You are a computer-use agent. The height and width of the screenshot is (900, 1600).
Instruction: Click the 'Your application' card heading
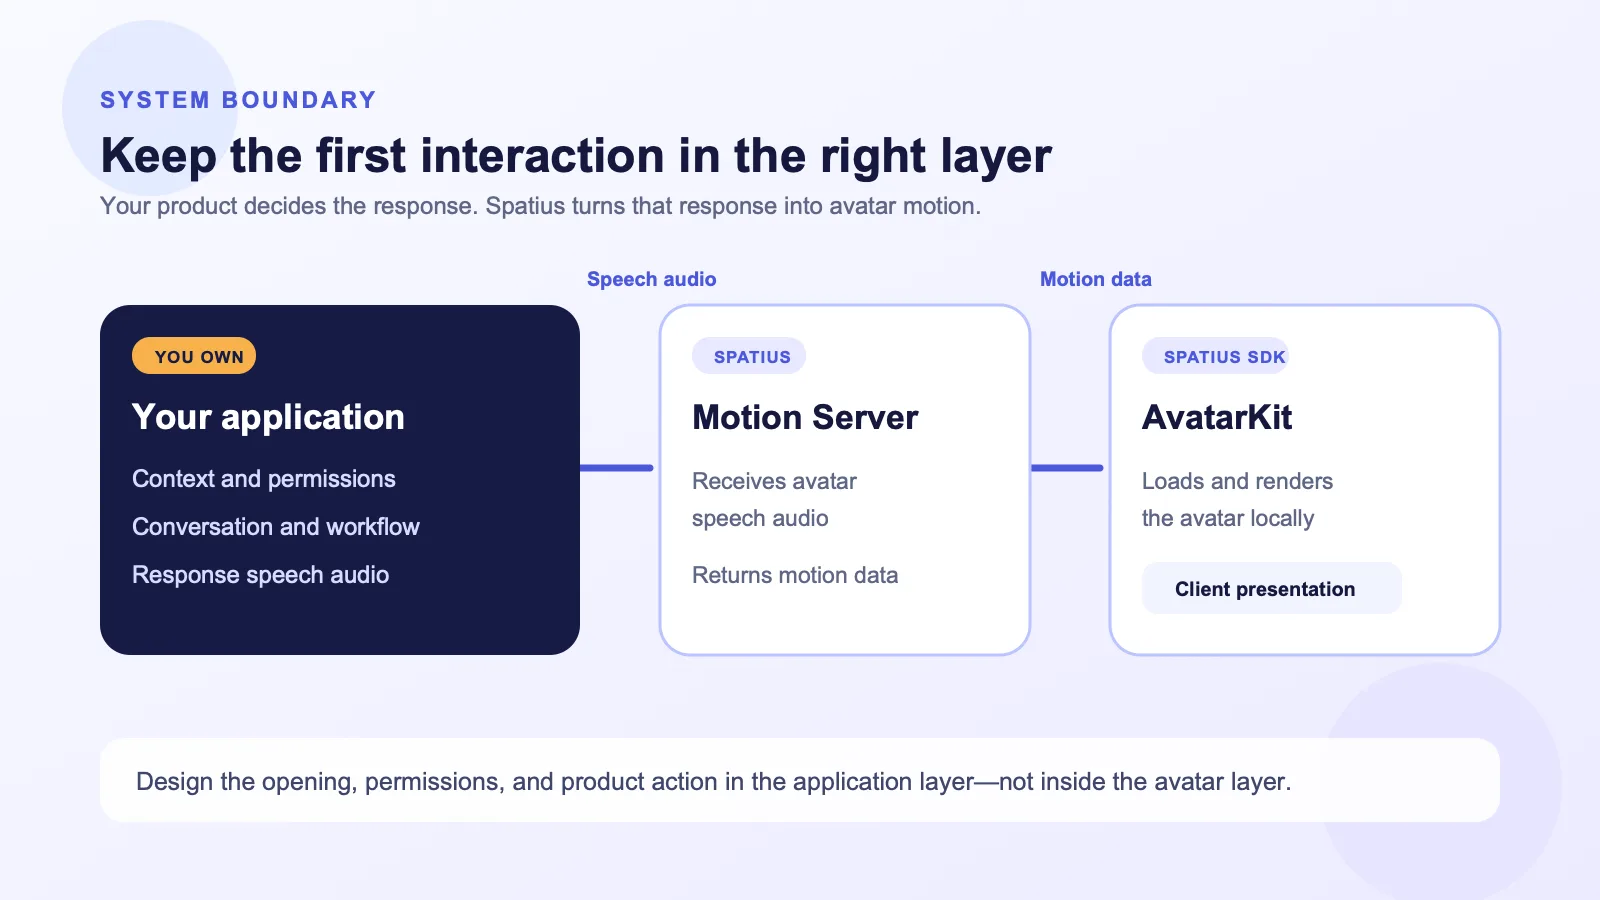(268, 417)
